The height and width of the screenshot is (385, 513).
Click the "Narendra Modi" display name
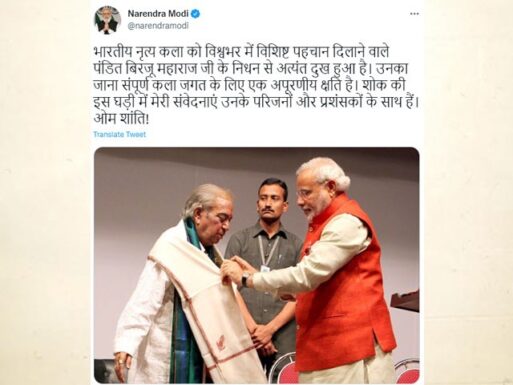pyautogui.click(x=158, y=14)
